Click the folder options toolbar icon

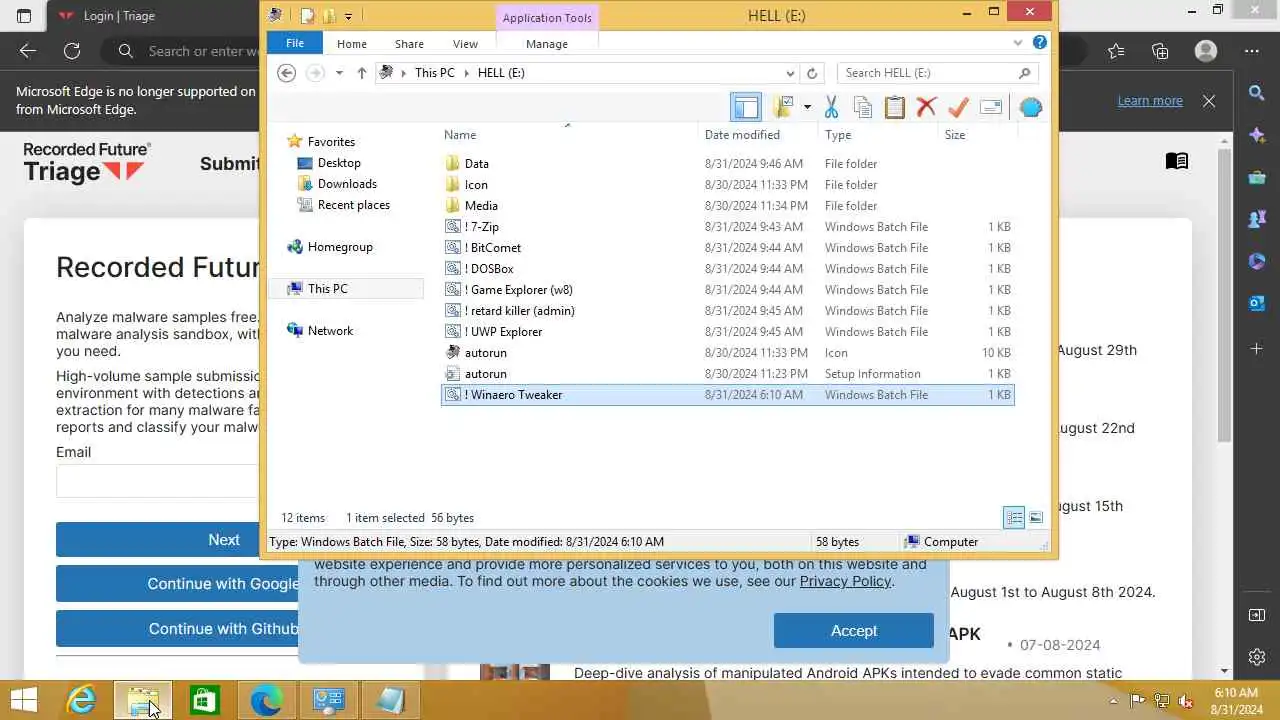click(x=784, y=106)
